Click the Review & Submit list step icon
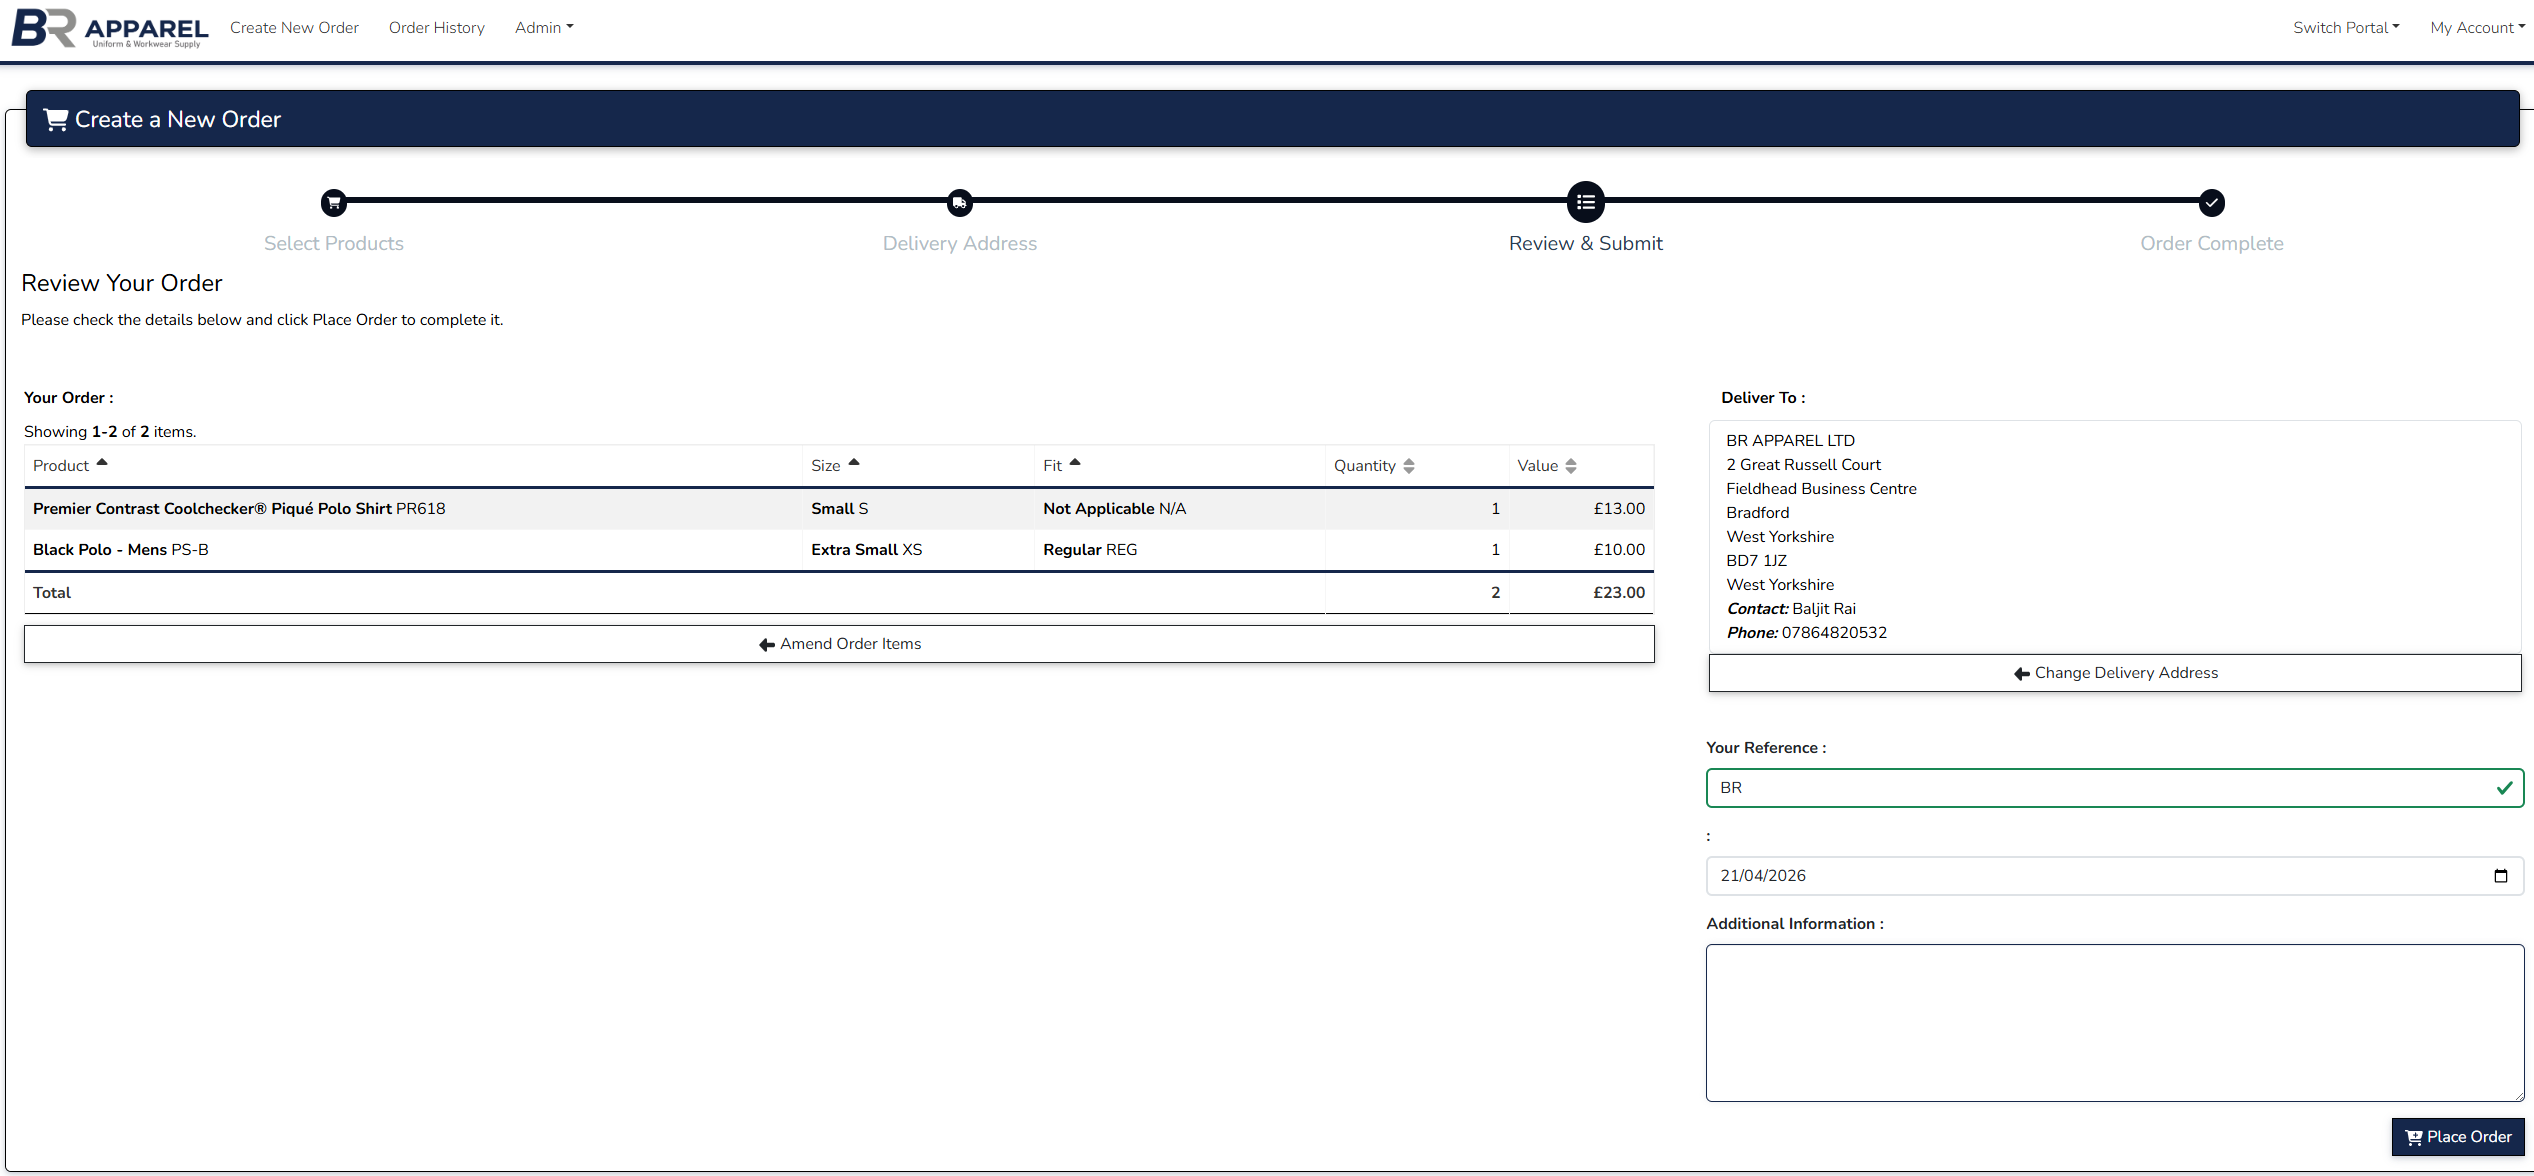The width and height of the screenshot is (2534, 1176). [x=1586, y=202]
